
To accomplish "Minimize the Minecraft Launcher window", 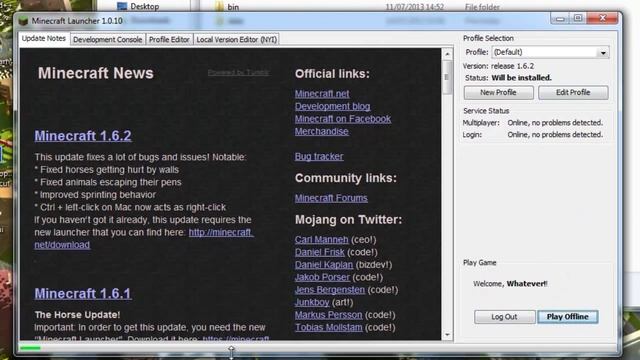I will (x=560, y=18).
